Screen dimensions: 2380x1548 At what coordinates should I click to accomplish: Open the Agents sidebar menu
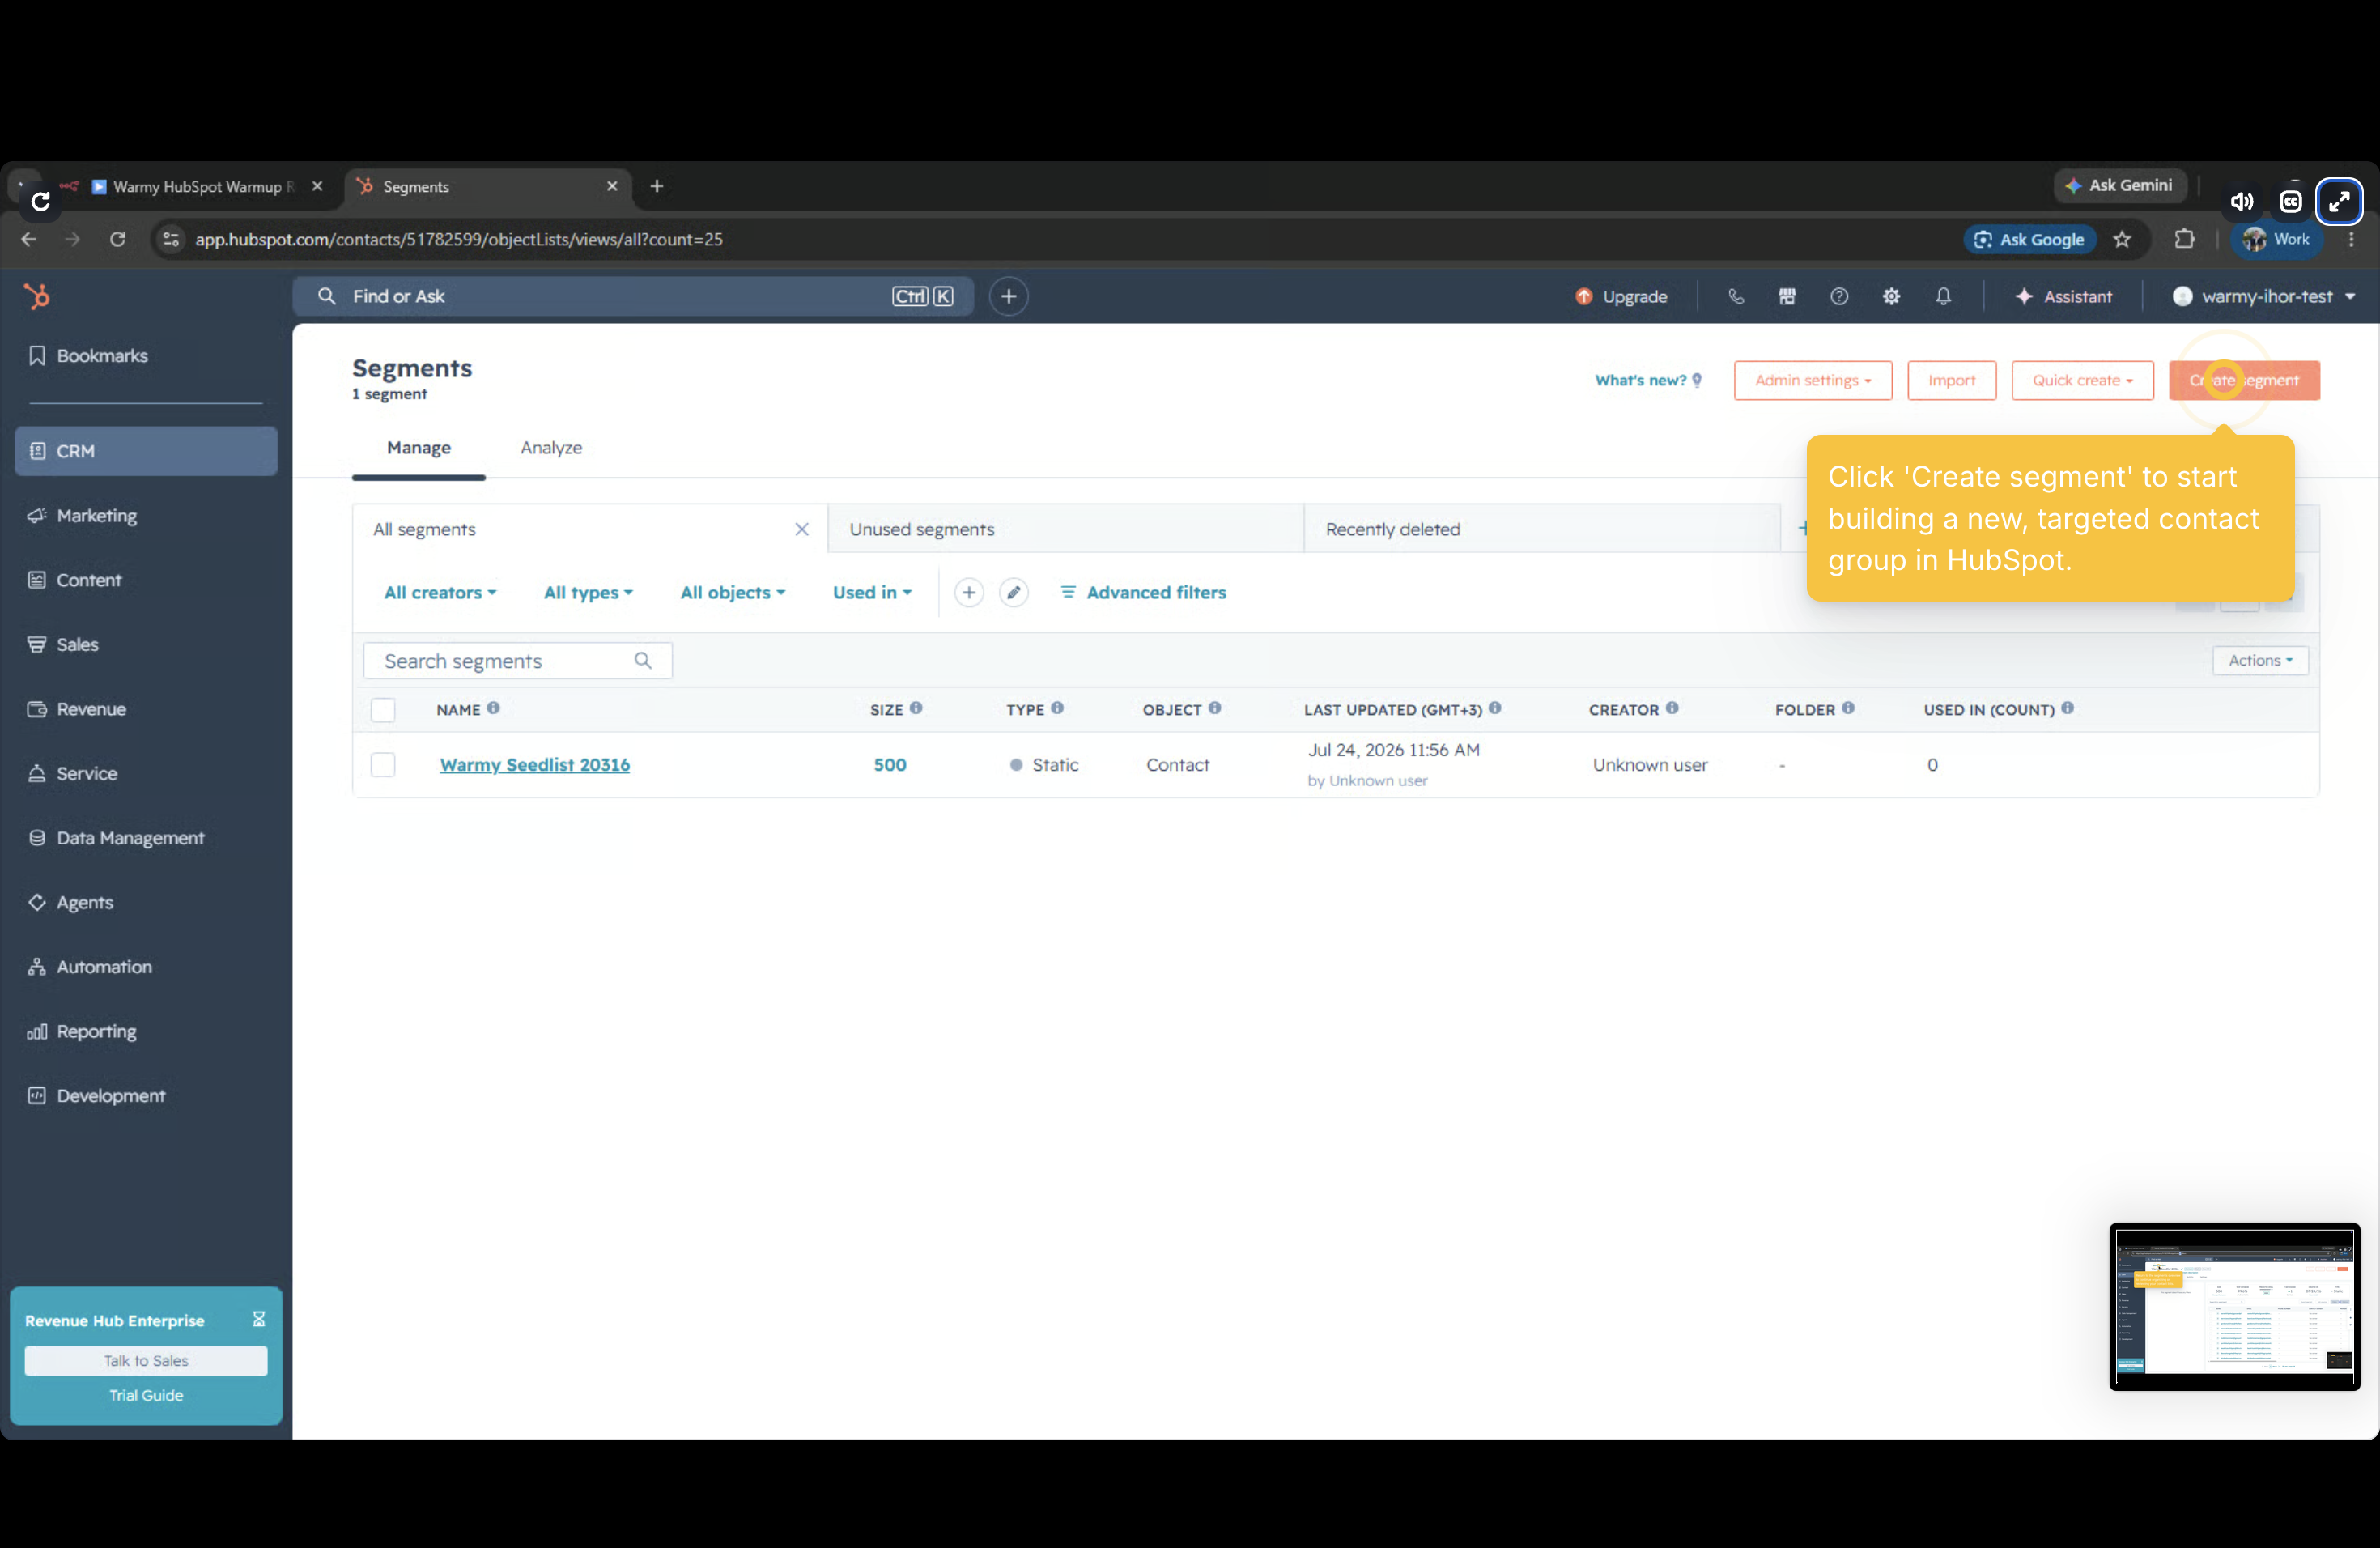click(71, 903)
